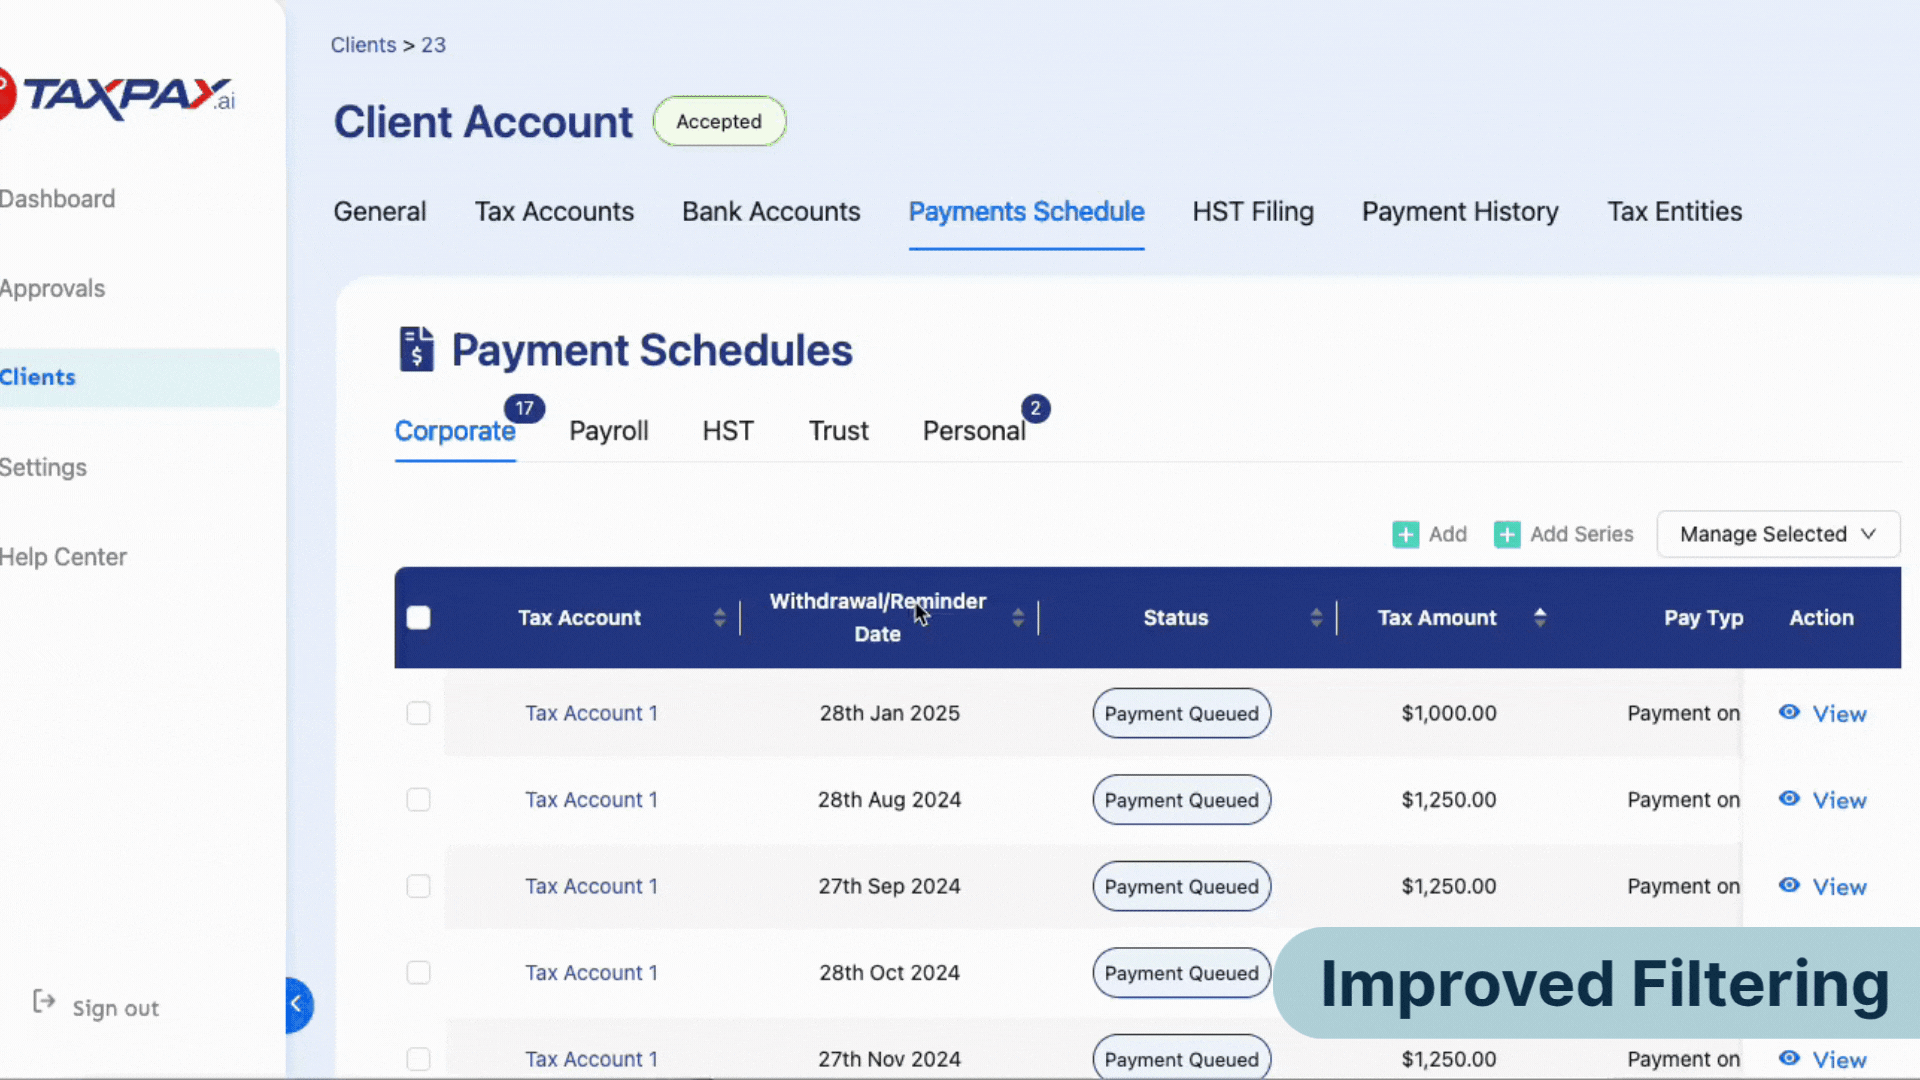Sort by Tax Amount column arrows

point(1540,617)
